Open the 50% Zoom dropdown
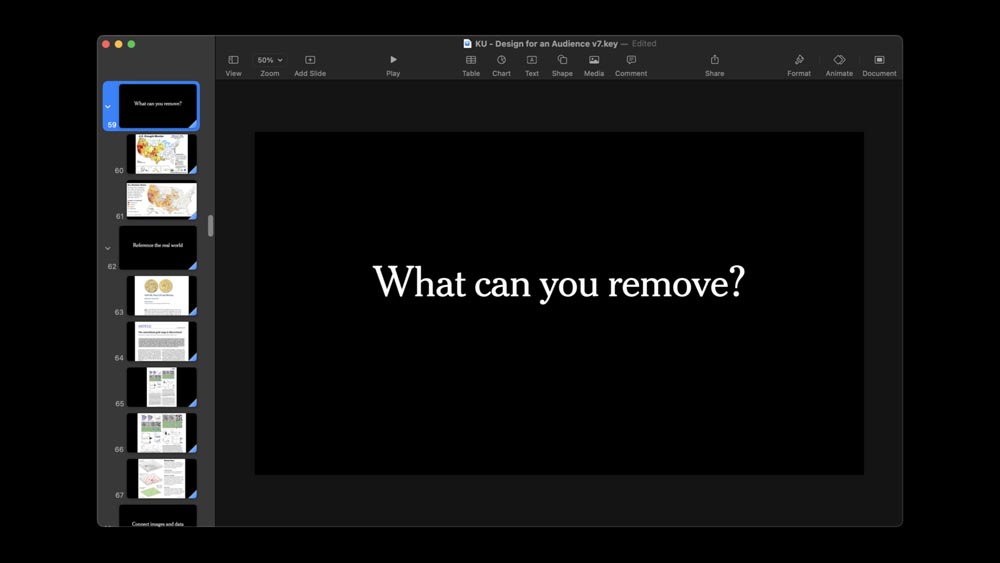The image size is (1000, 563). point(269,60)
